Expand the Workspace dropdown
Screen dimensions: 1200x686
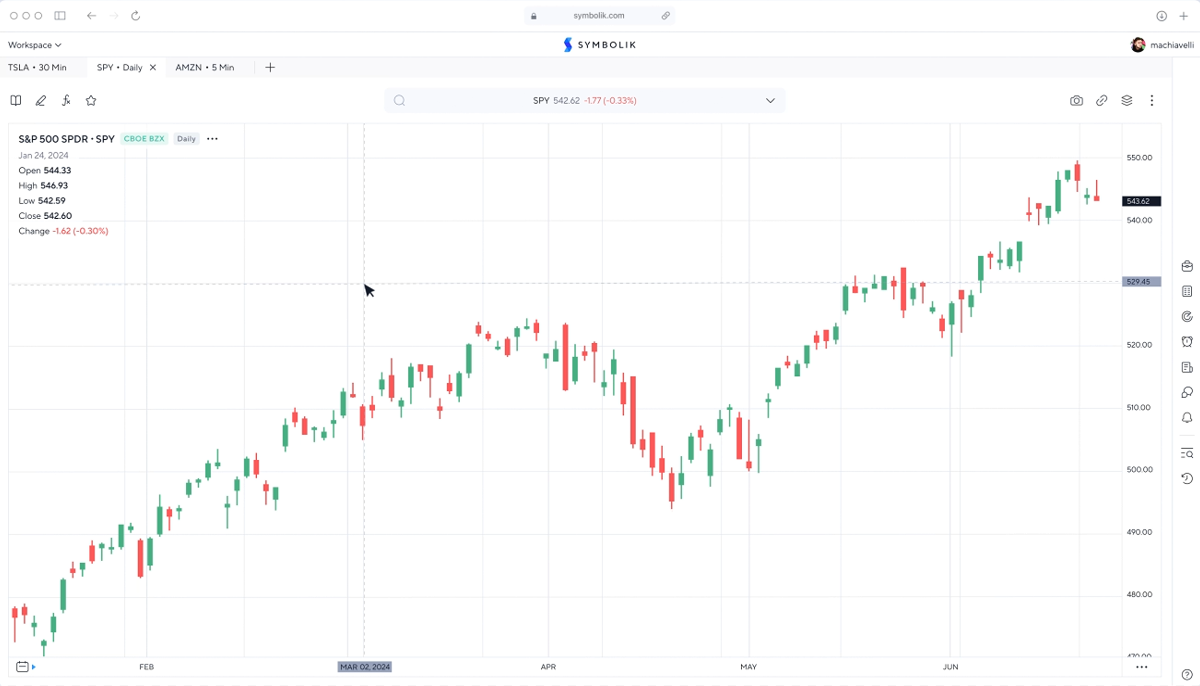coord(35,45)
